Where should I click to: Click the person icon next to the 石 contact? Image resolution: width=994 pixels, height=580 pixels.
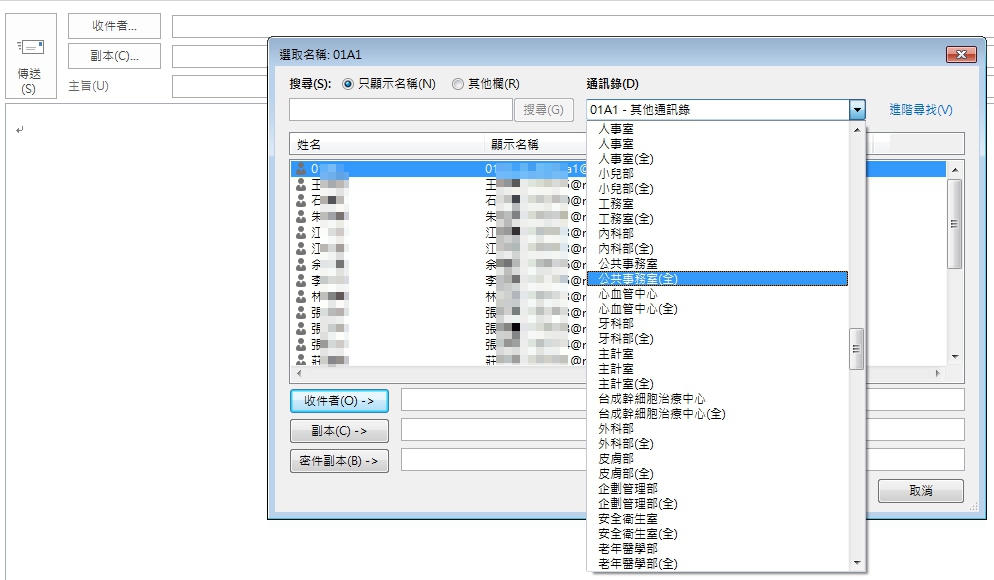coord(302,200)
